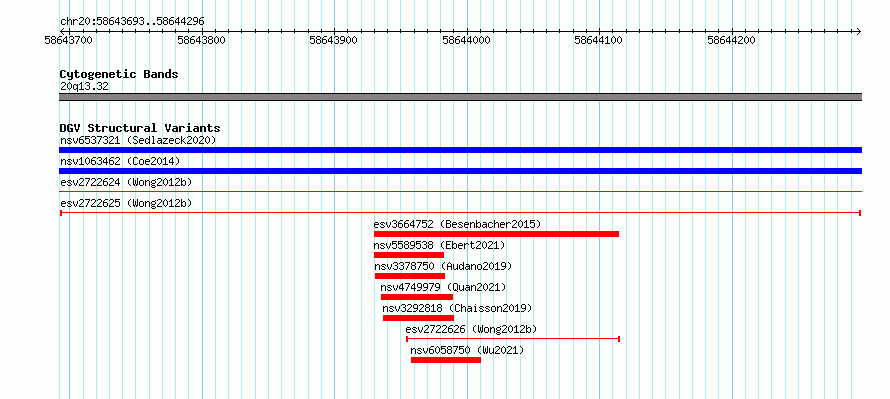890x399 pixels.
Task: Select the gray 20q13.32 cytogenetic band bar
Action: point(460,97)
